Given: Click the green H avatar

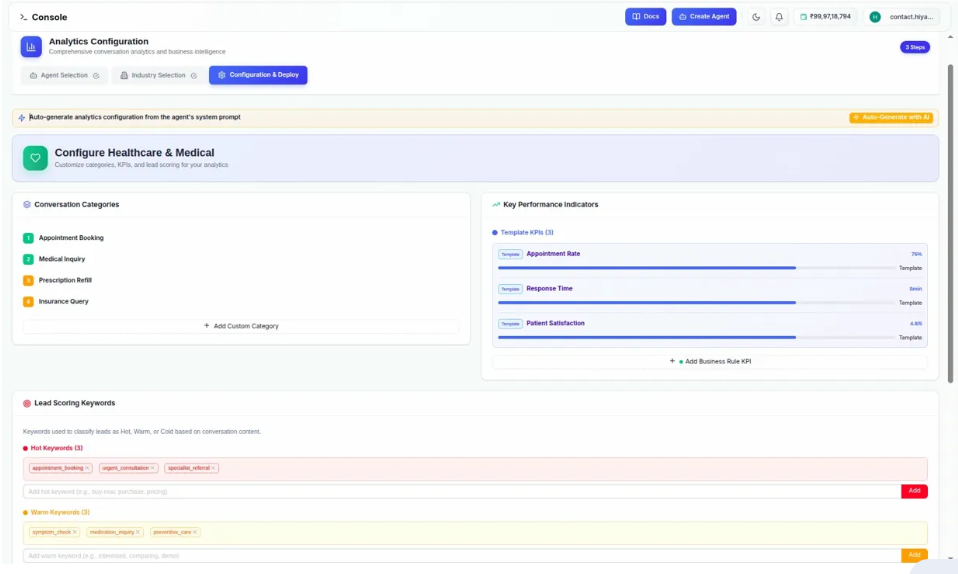Looking at the screenshot, I should coord(875,17).
